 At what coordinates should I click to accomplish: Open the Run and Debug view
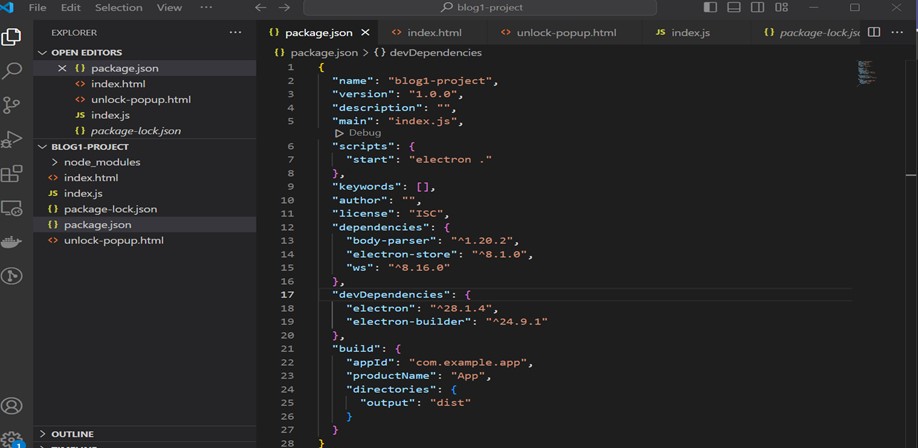pos(12,139)
